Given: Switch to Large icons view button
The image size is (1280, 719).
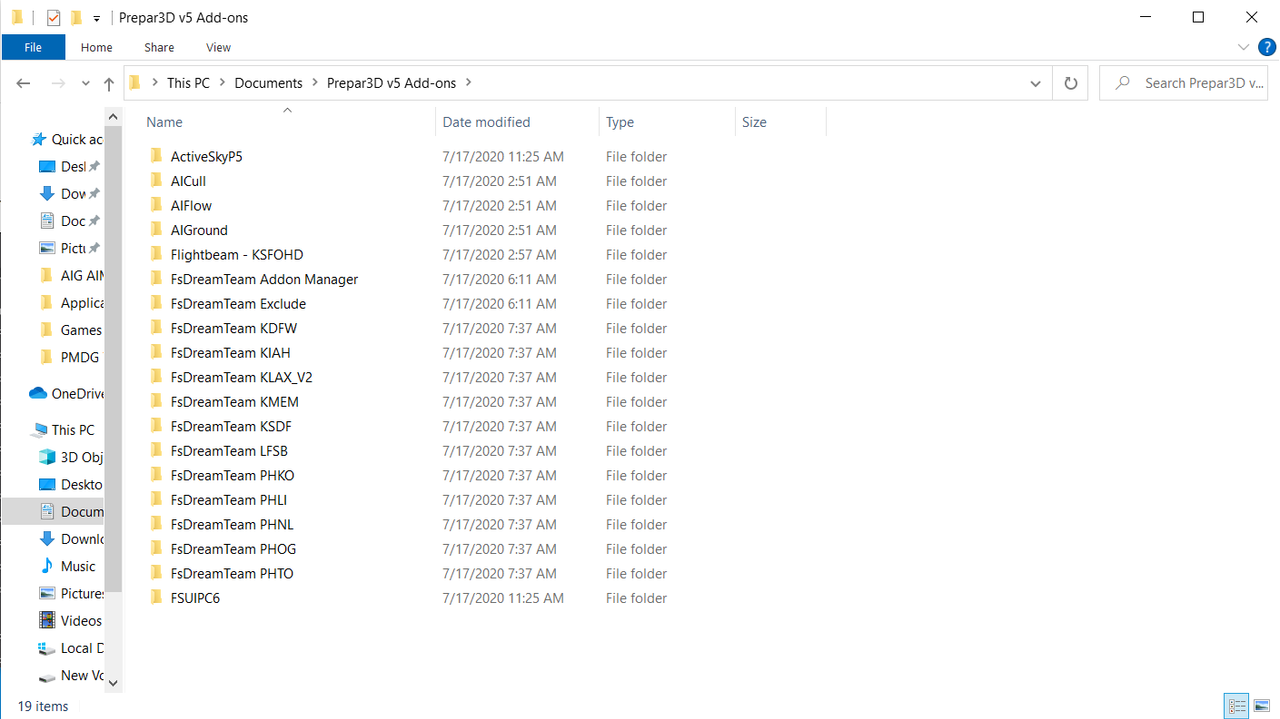Looking at the screenshot, I should [1262, 706].
